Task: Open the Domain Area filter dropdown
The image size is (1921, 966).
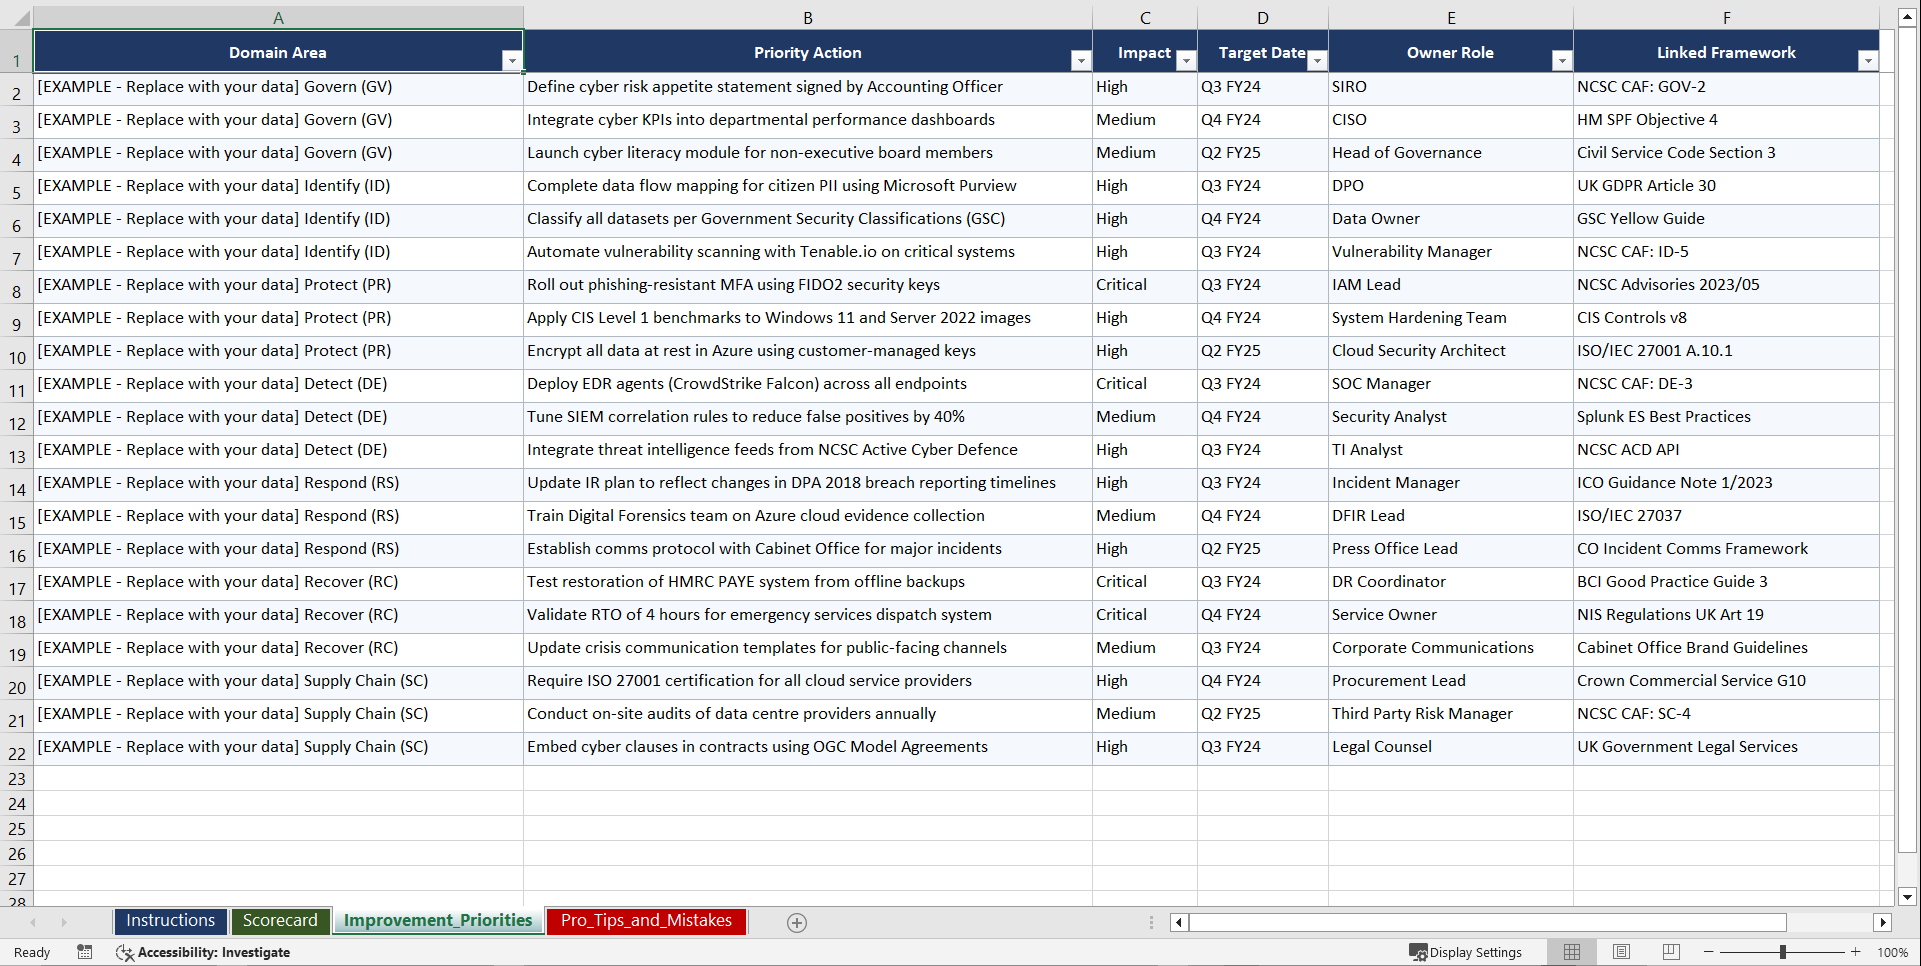Action: [x=513, y=61]
